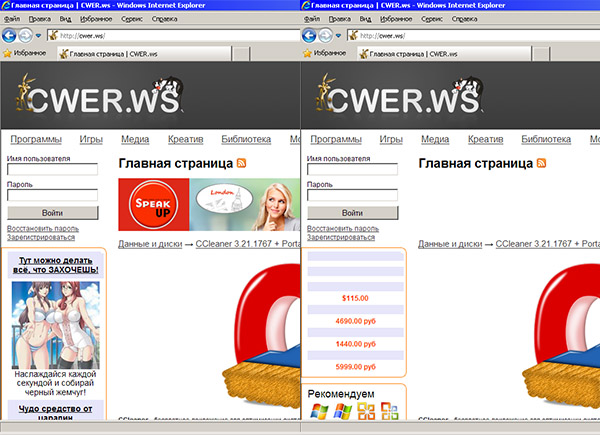Click the Speak Up banner in the left window
The height and width of the screenshot is (435, 600).
pos(153,204)
